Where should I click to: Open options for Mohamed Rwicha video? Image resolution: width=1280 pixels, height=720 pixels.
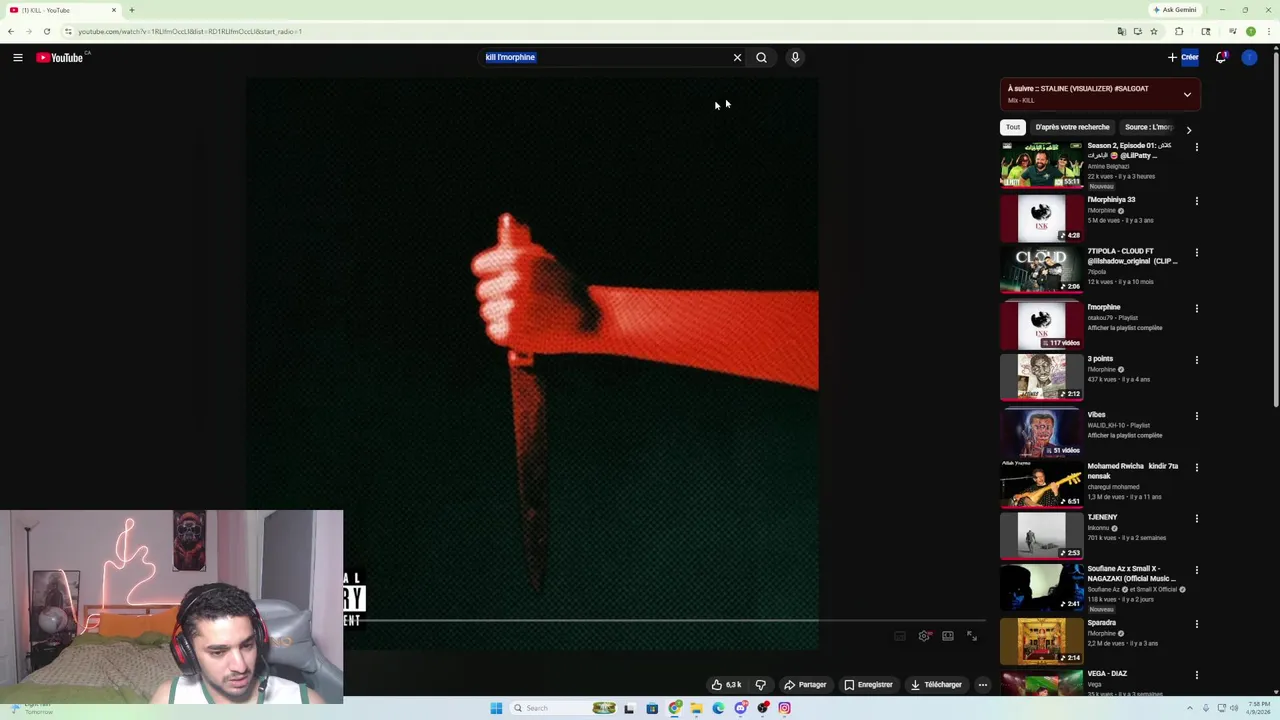[1196, 468]
